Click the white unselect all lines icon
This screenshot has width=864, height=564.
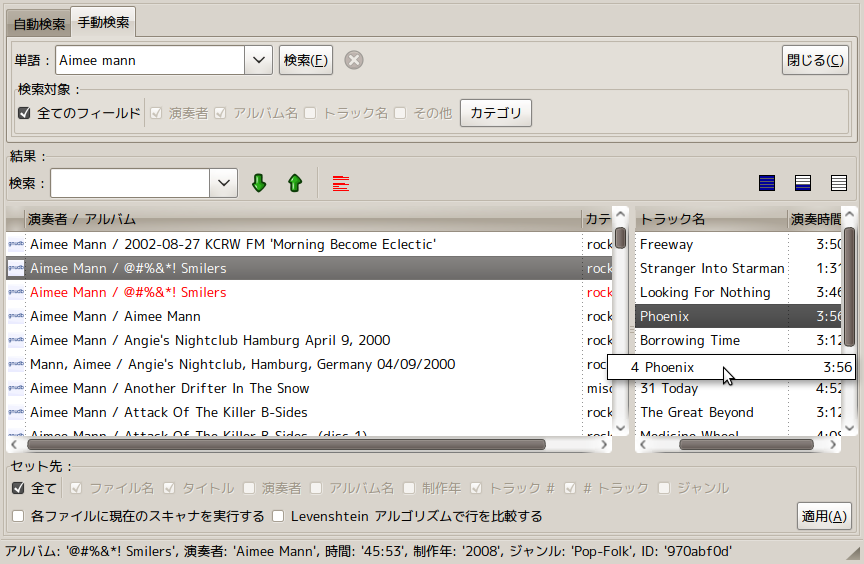(839, 183)
